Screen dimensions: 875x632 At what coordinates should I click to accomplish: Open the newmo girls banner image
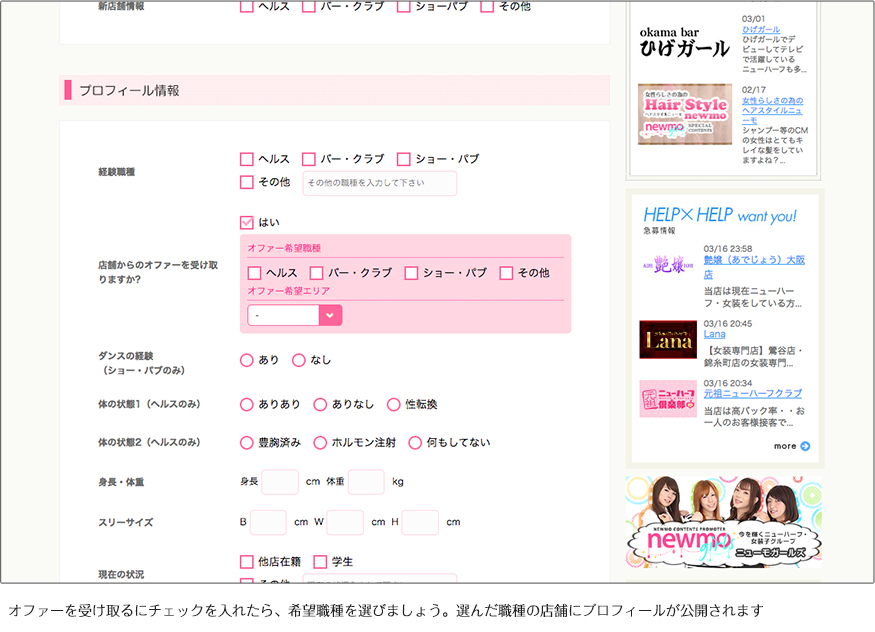tap(723, 521)
